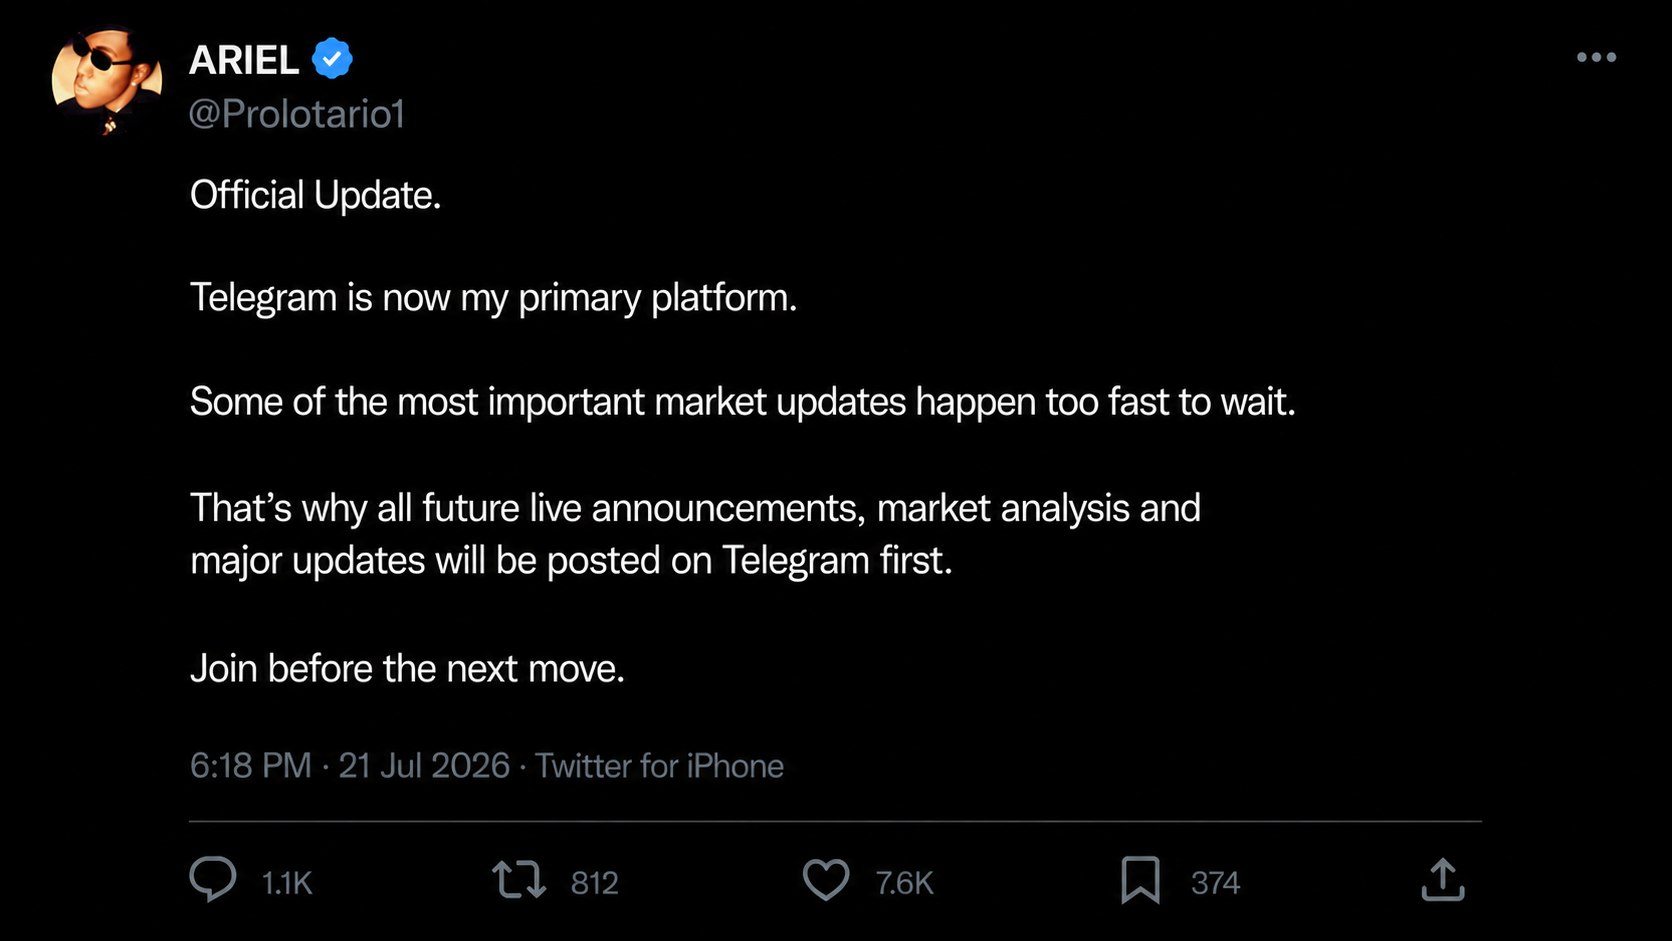The width and height of the screenshot is (1672, 941).
Task: View the 1.1K replies count
Action: tap(287, 883)
